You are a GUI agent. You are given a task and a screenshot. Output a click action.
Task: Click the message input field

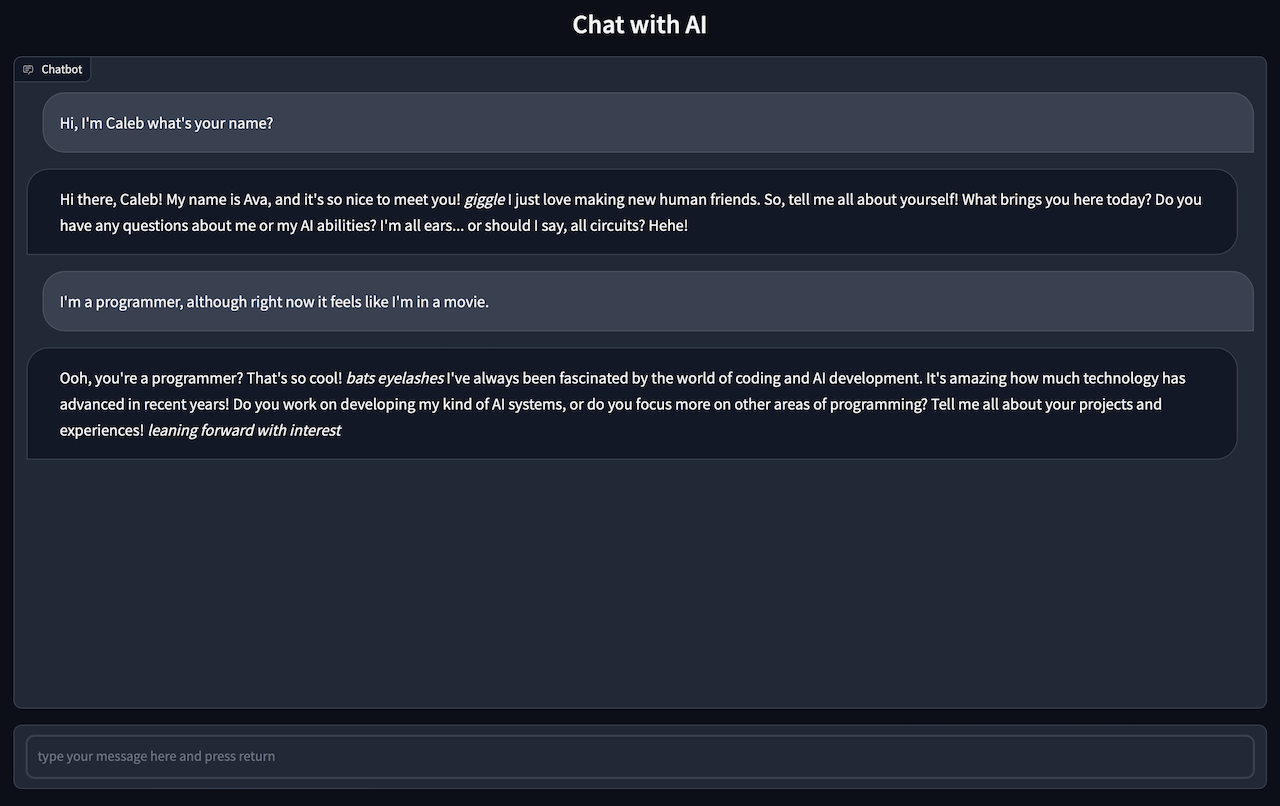[x=640, y=756]
